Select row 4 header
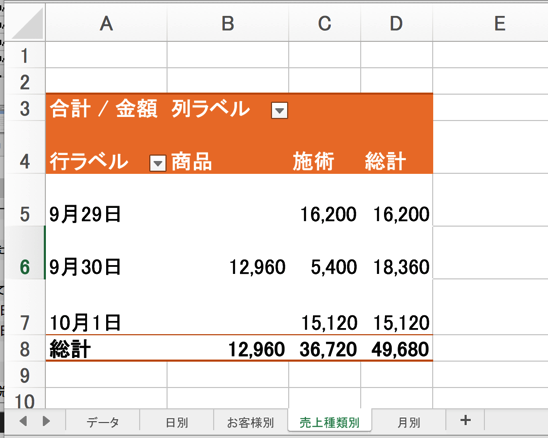548x438 pixels. pos(24,148)
